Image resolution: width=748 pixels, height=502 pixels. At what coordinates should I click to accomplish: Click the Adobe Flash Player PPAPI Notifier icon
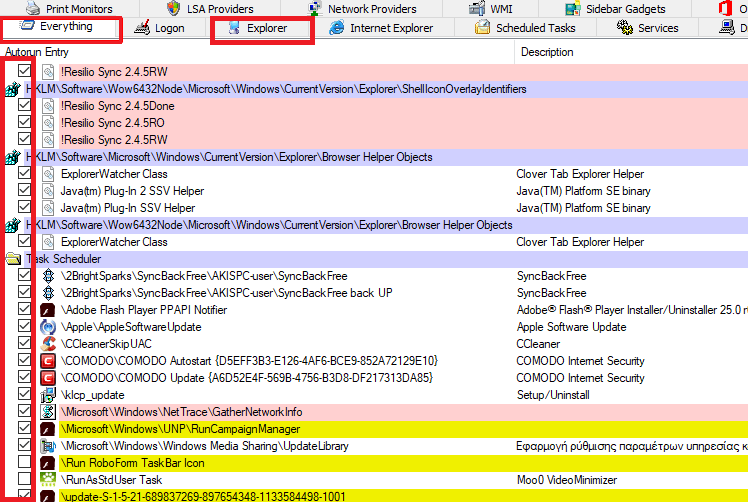(x=48, y=310)
